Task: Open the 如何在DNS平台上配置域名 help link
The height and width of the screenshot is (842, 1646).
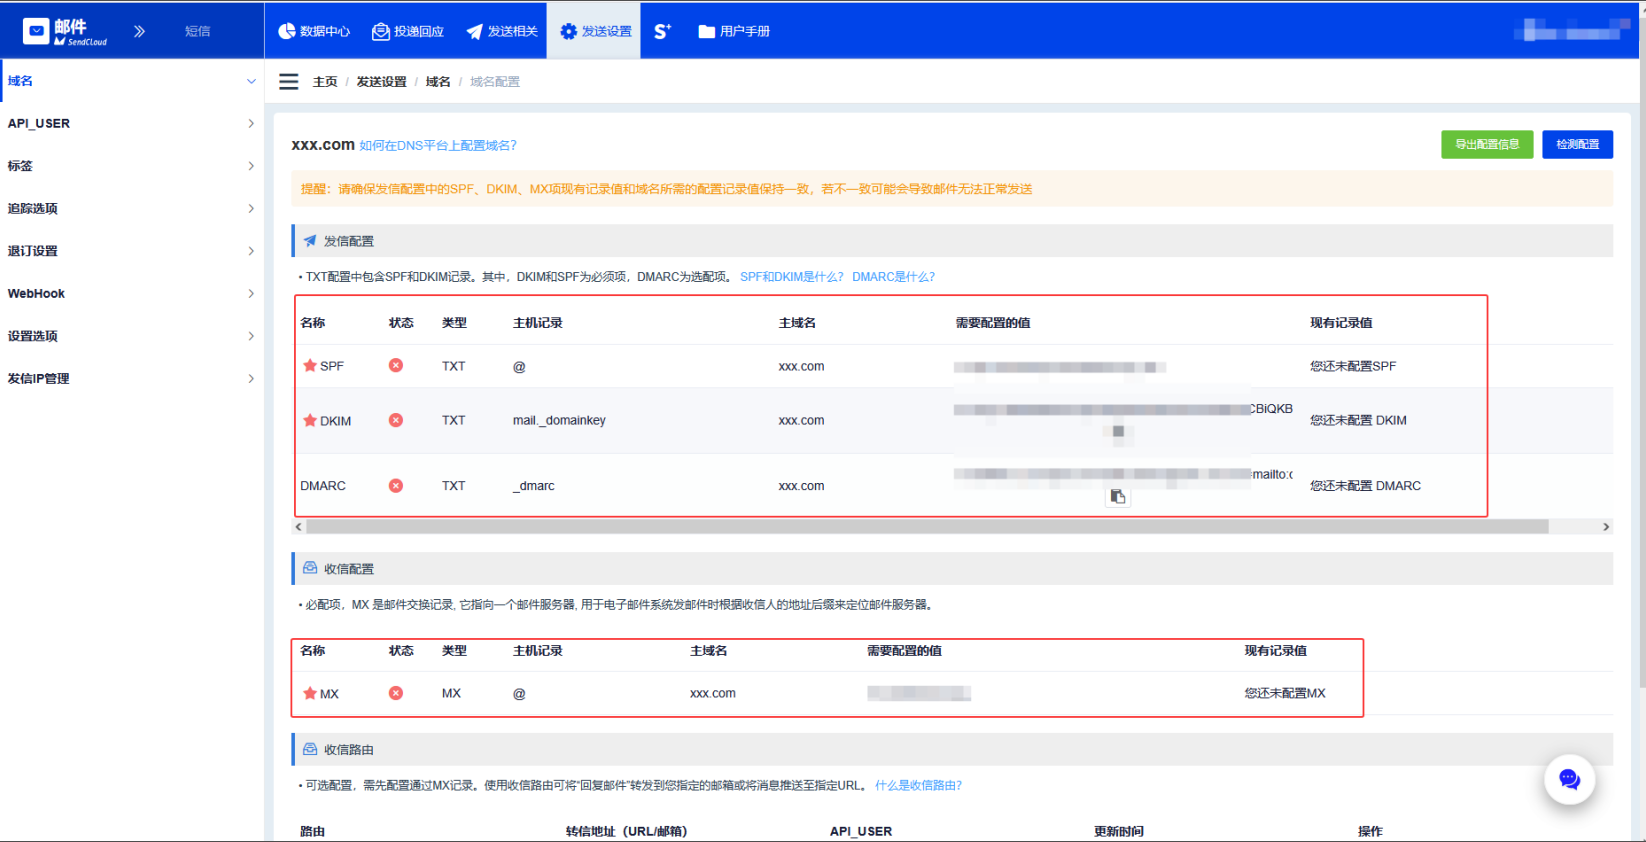Action: (438, 146)
